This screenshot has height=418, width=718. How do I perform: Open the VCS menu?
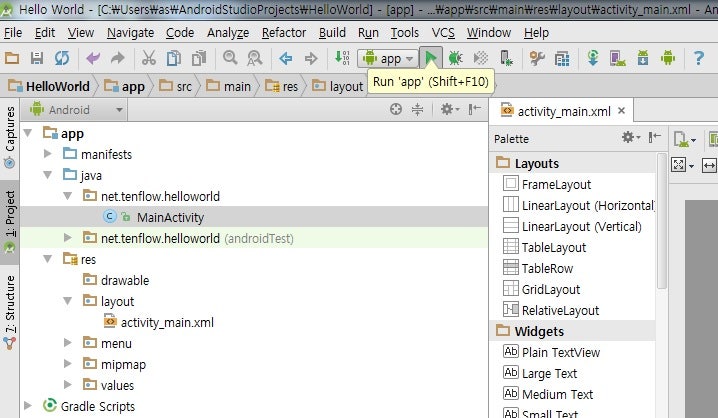pos(443,33)
